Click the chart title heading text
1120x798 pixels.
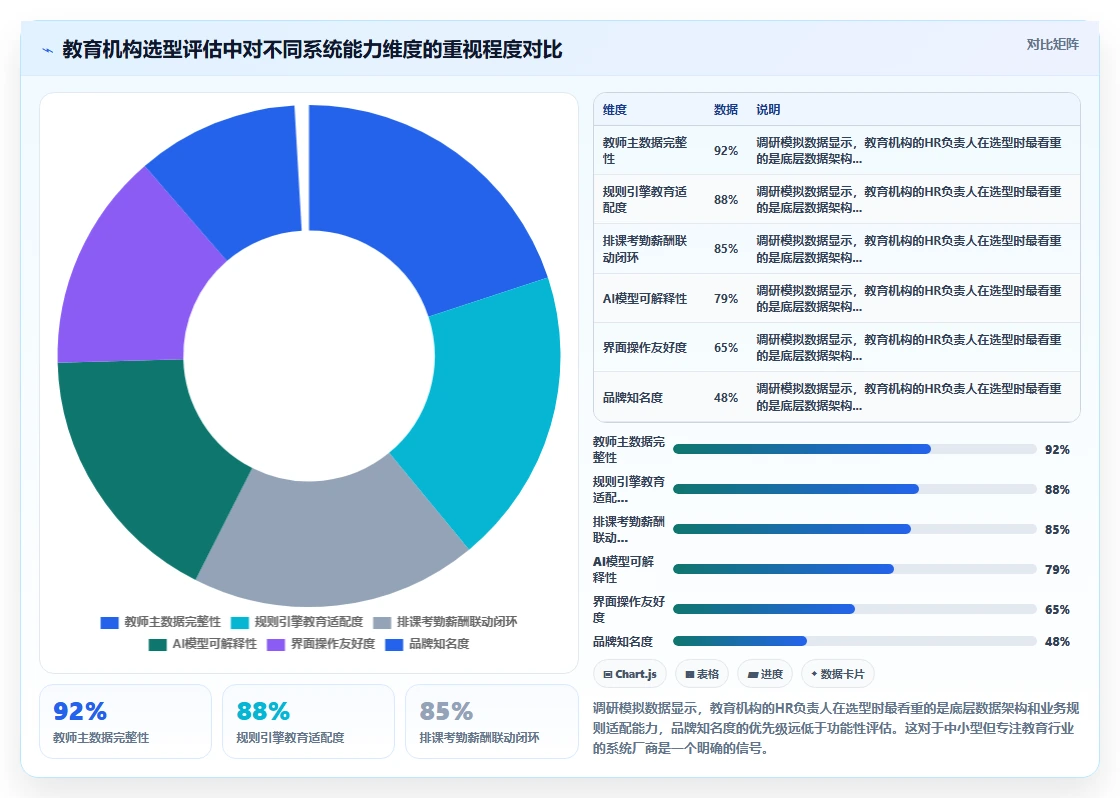(x=312, y=50)
